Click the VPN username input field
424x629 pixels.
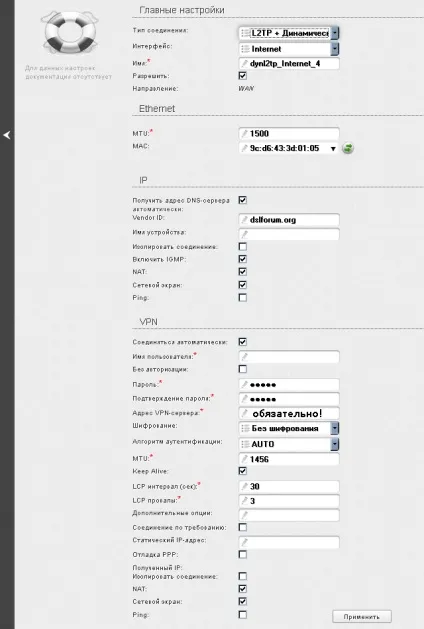pos(289,357)
